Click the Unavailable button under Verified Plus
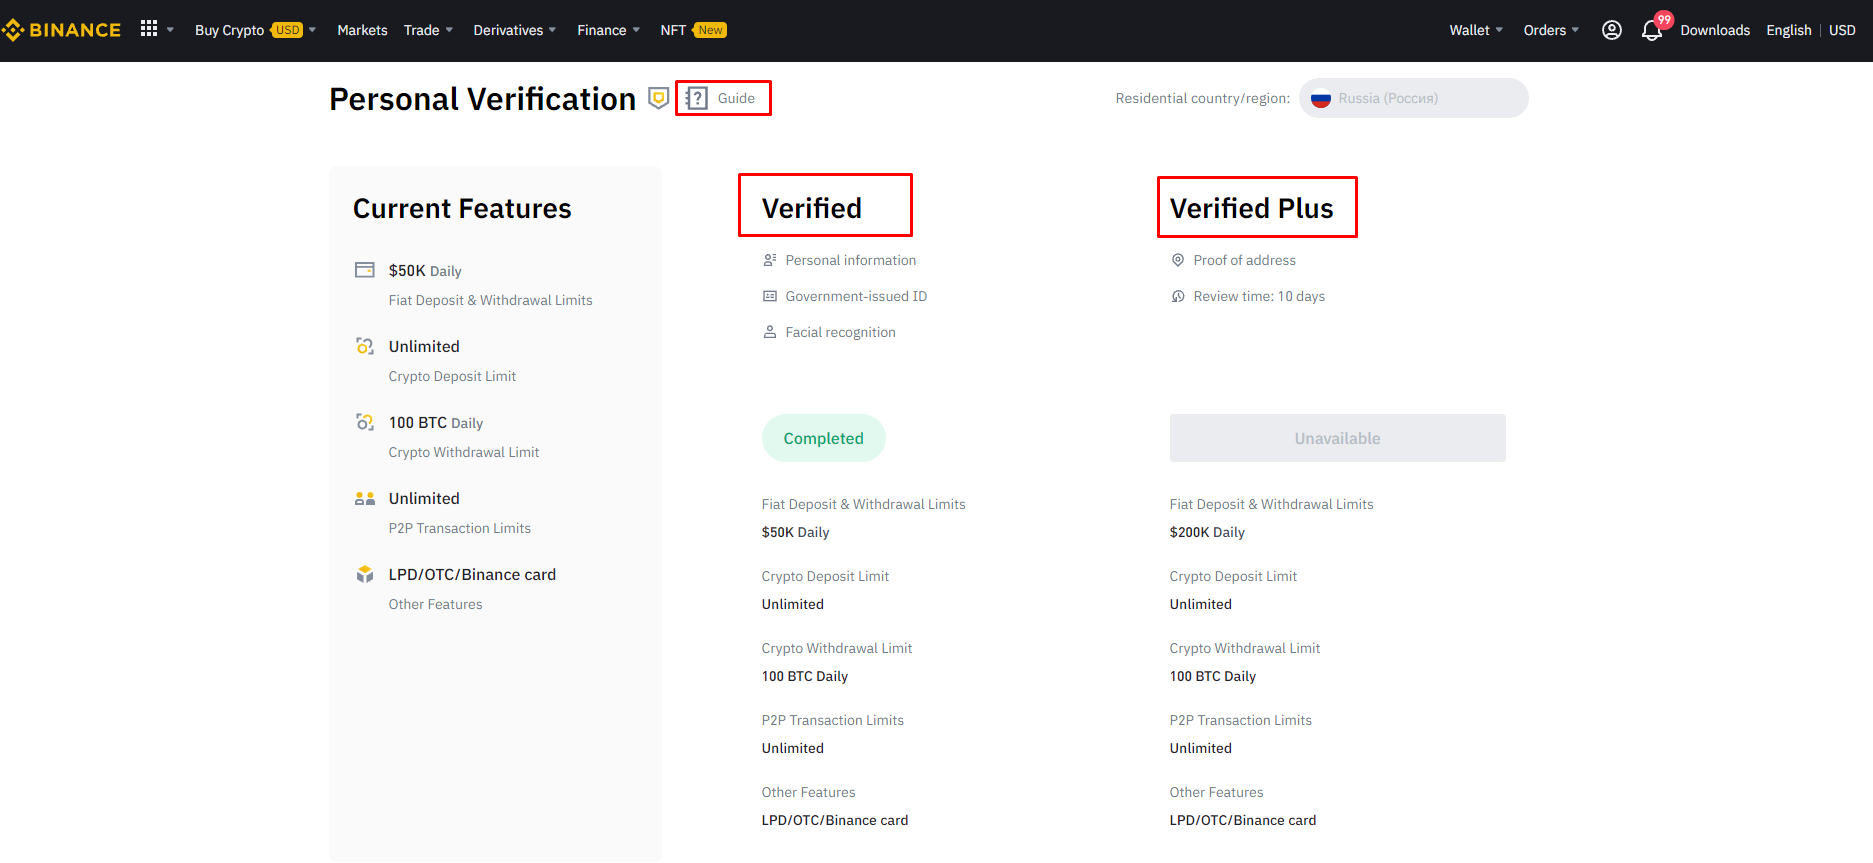This screenshot has width=1873, height=863. tap(1337, 438)
